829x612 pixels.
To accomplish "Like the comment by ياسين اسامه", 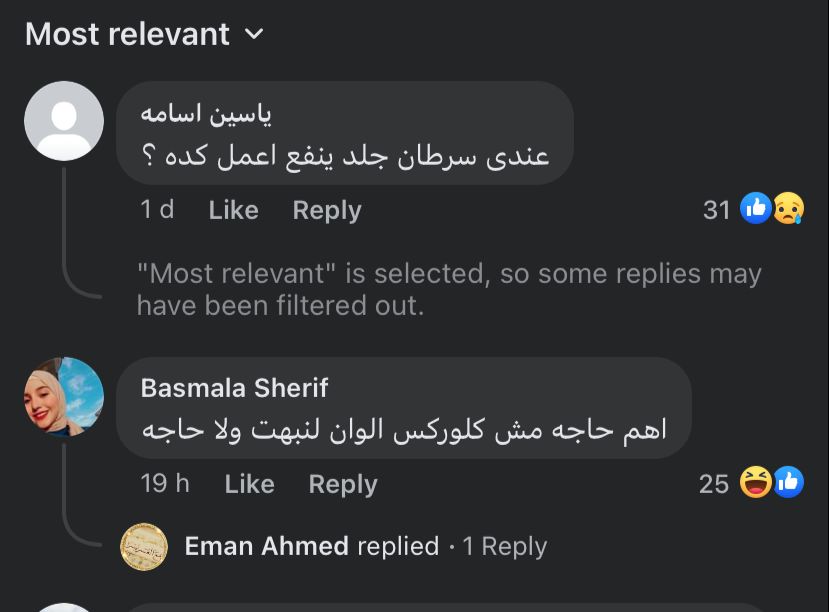I will click(233, 210).
